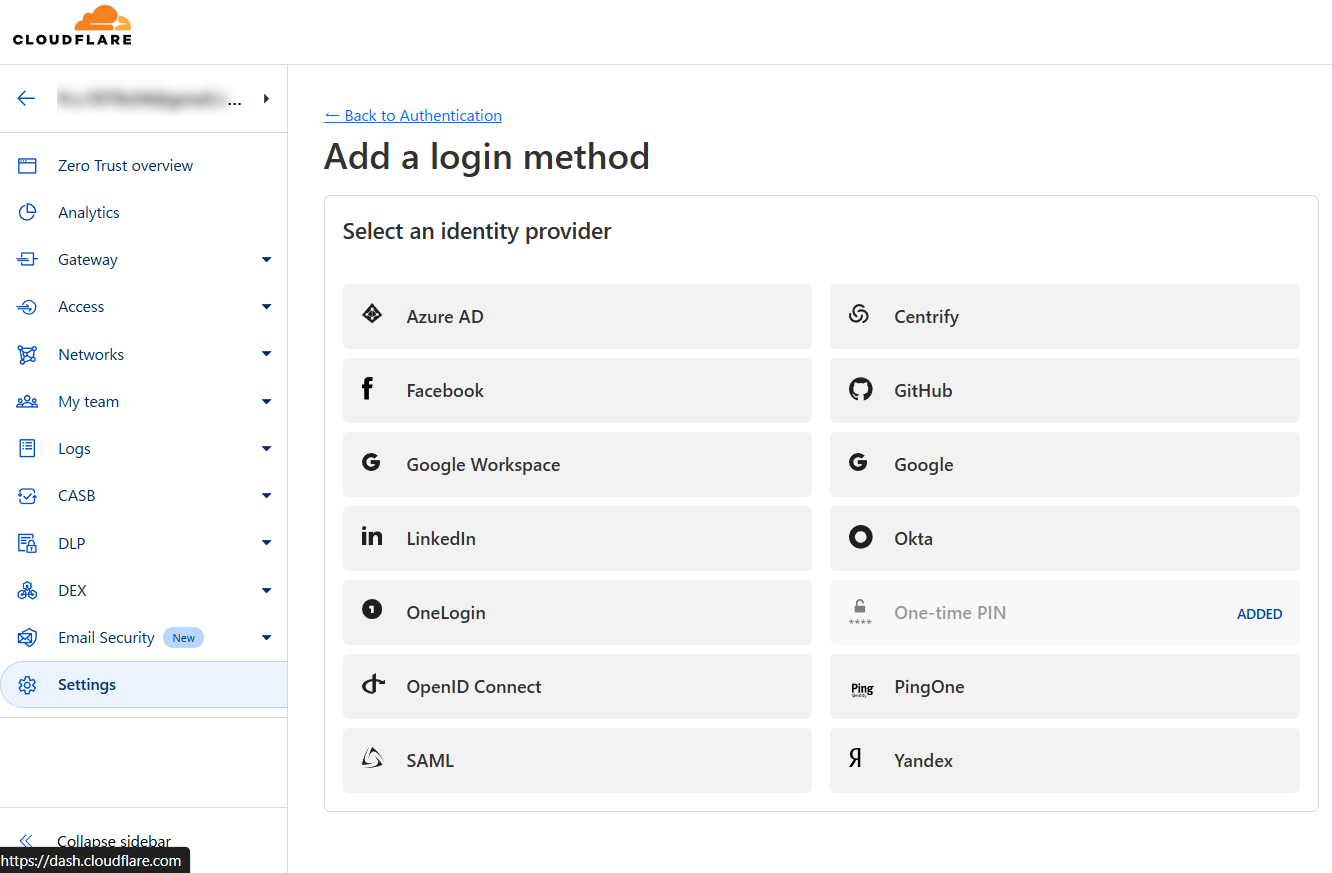1332x873 pixels.
Task: Click the New badge beside Email Security
Action: [x=183, y=638]
